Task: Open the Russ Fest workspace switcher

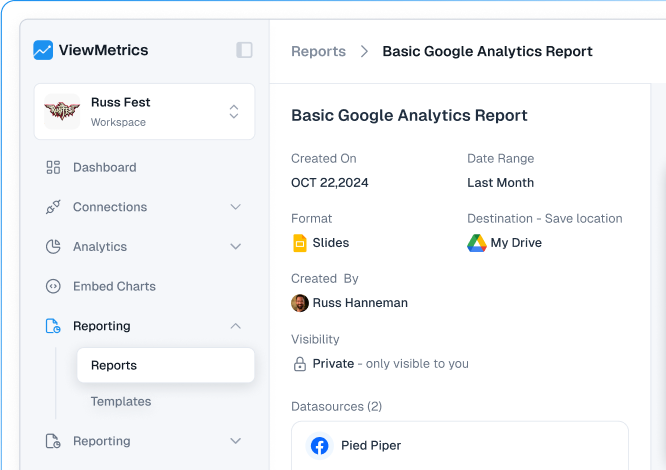Action: tap(233, 111)
